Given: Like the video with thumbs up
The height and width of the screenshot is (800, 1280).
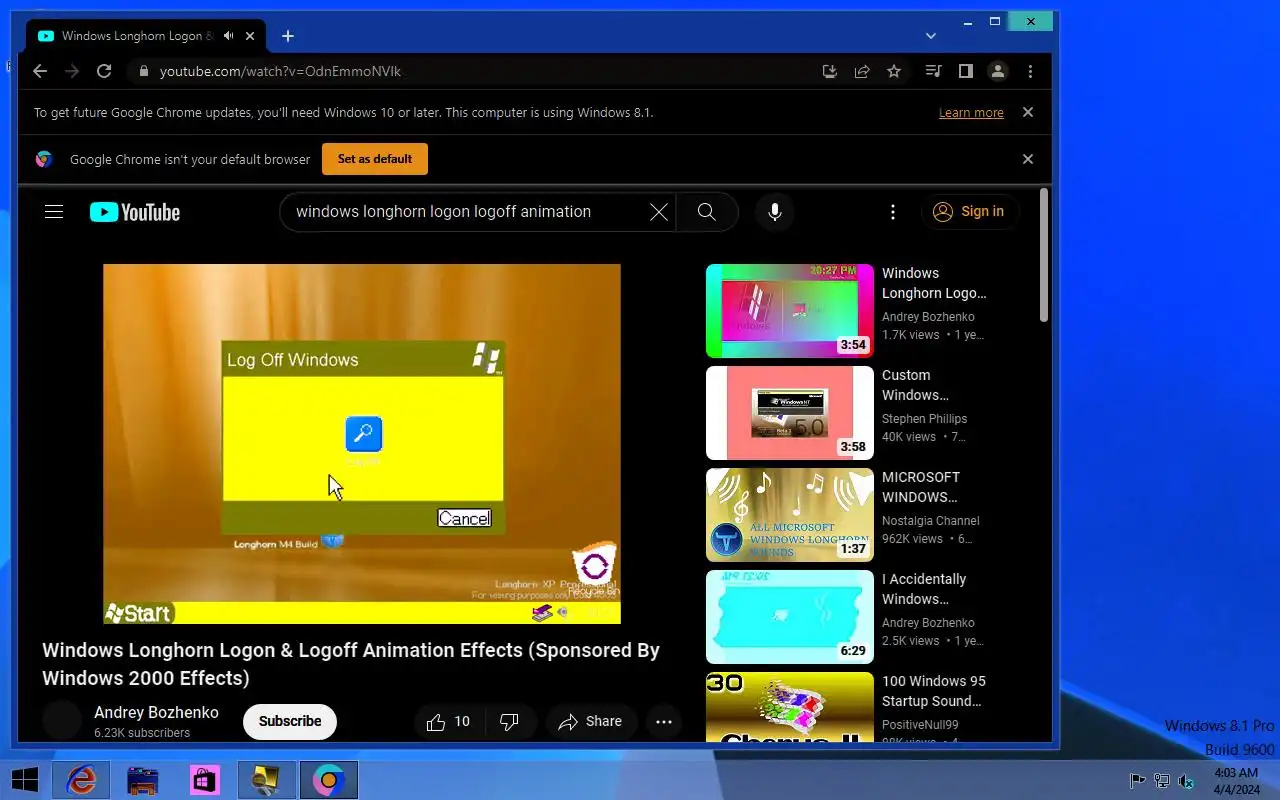Looking at the screenshot, I should point(449,721).
